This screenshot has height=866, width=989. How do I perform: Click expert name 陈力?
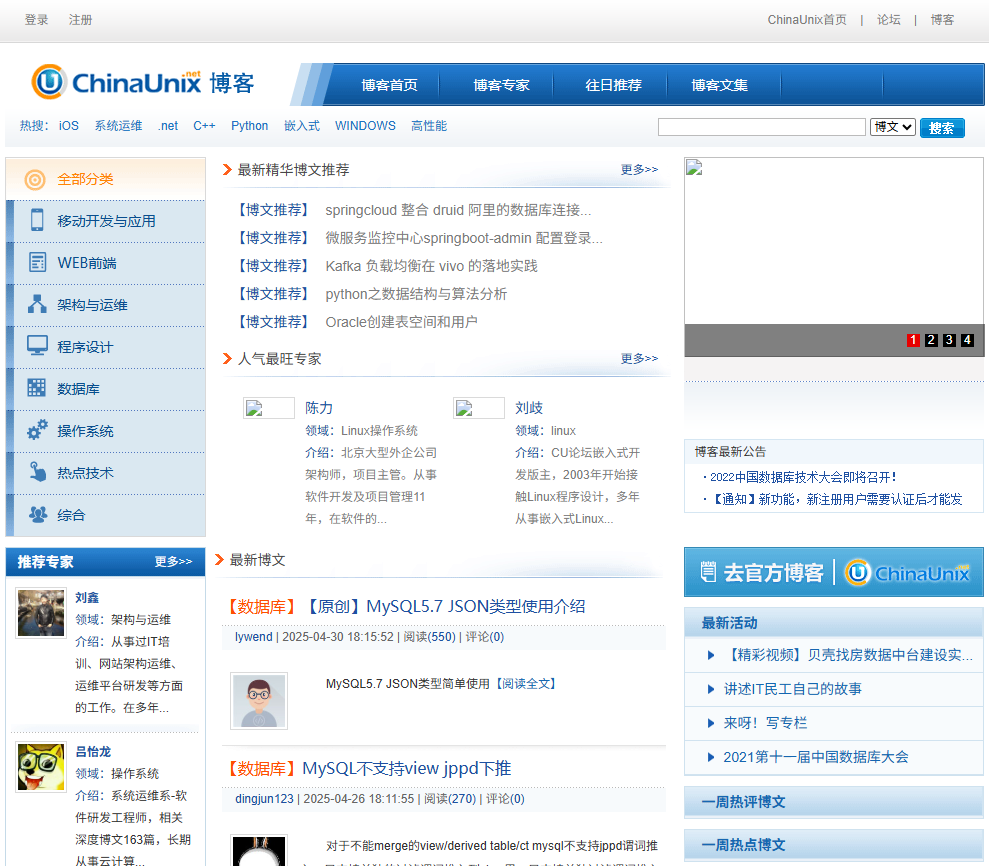[319, 407]
